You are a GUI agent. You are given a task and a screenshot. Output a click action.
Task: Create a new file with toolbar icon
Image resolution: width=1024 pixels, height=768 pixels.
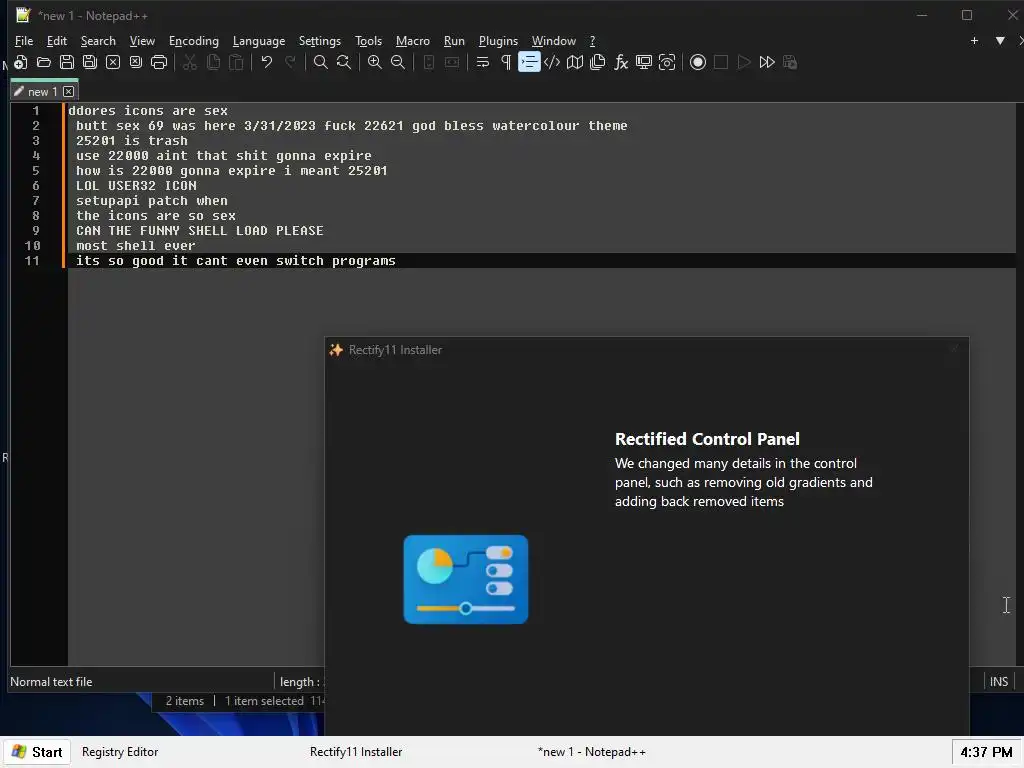(x=20, y=62)
